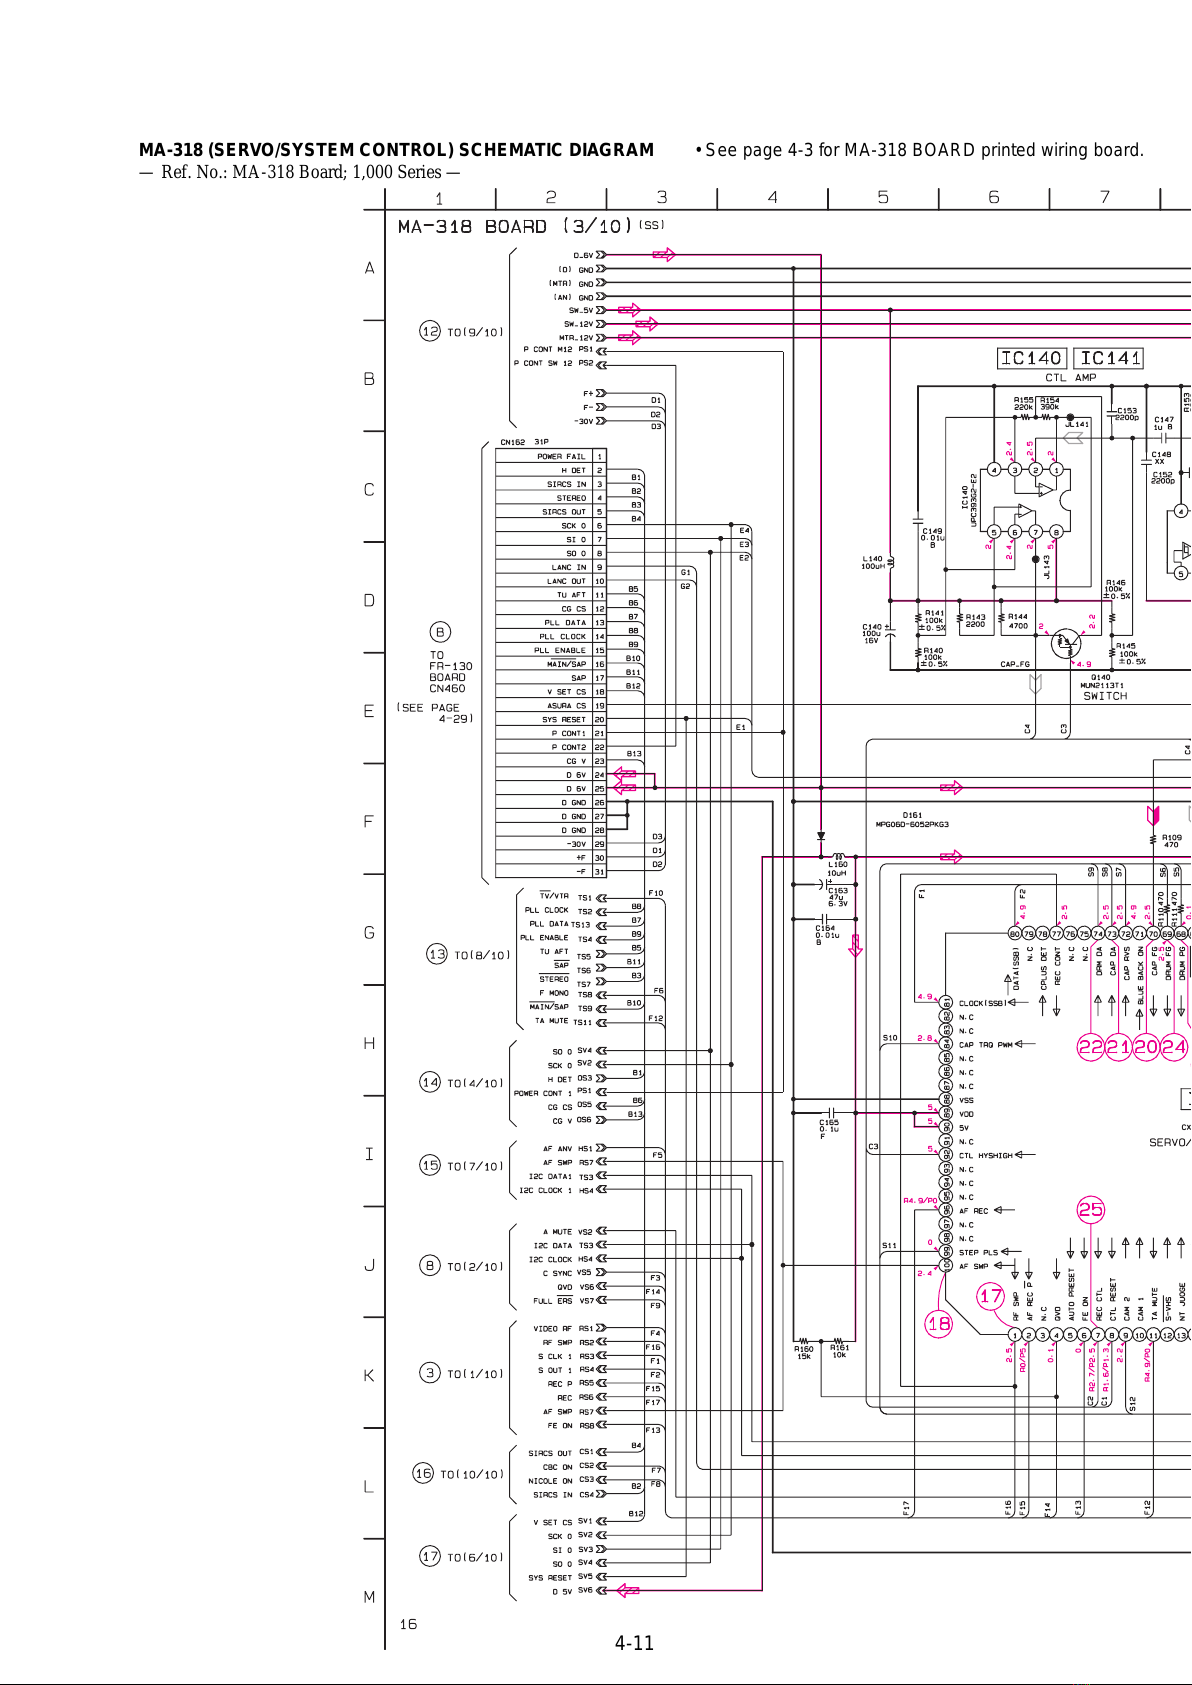
Task: Click the "4-11" page number
Action: click(x=634, y=1643)
